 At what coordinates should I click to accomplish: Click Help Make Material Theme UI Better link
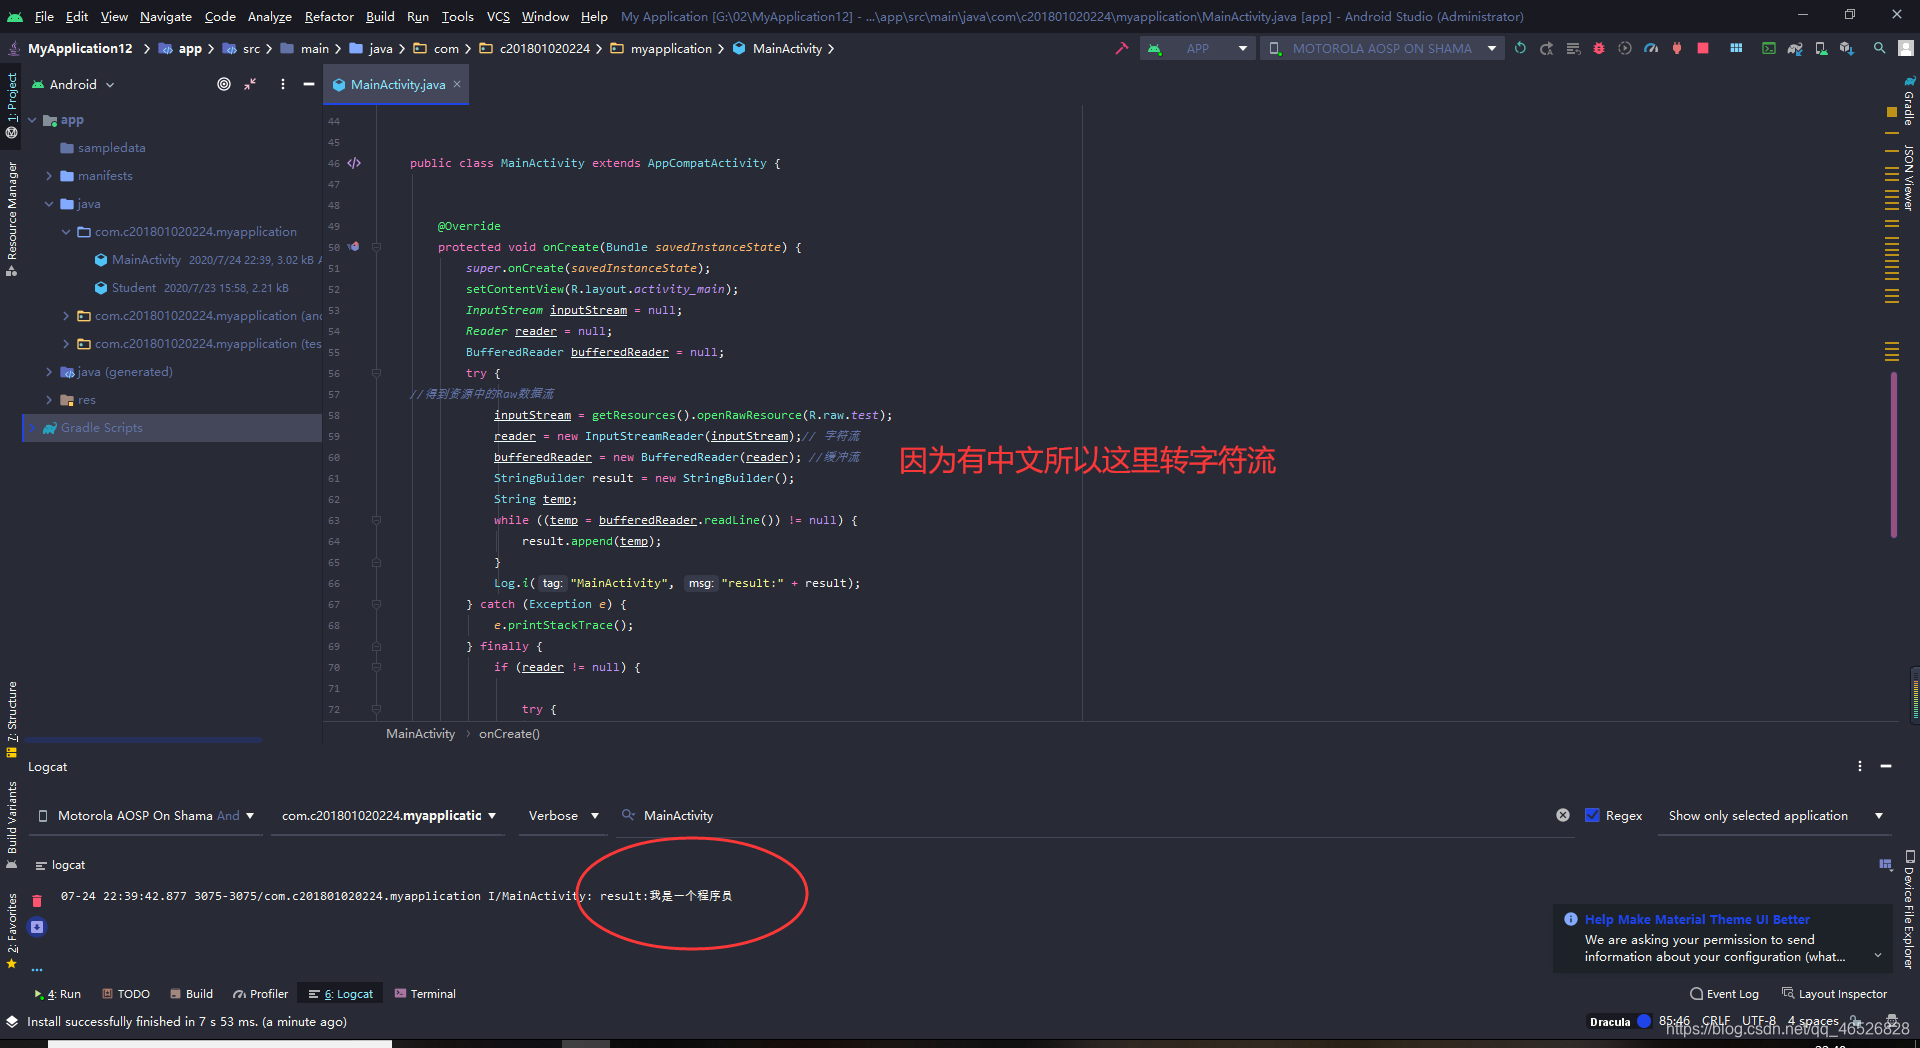click(1697, 919)
